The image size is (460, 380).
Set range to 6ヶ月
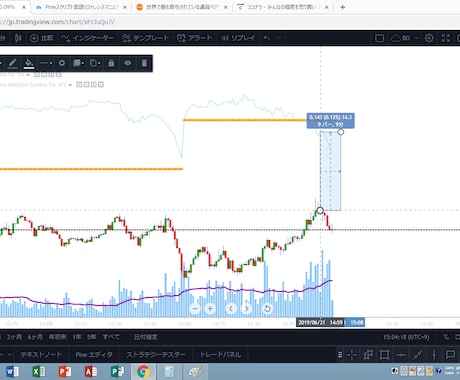tap(35, 337)
